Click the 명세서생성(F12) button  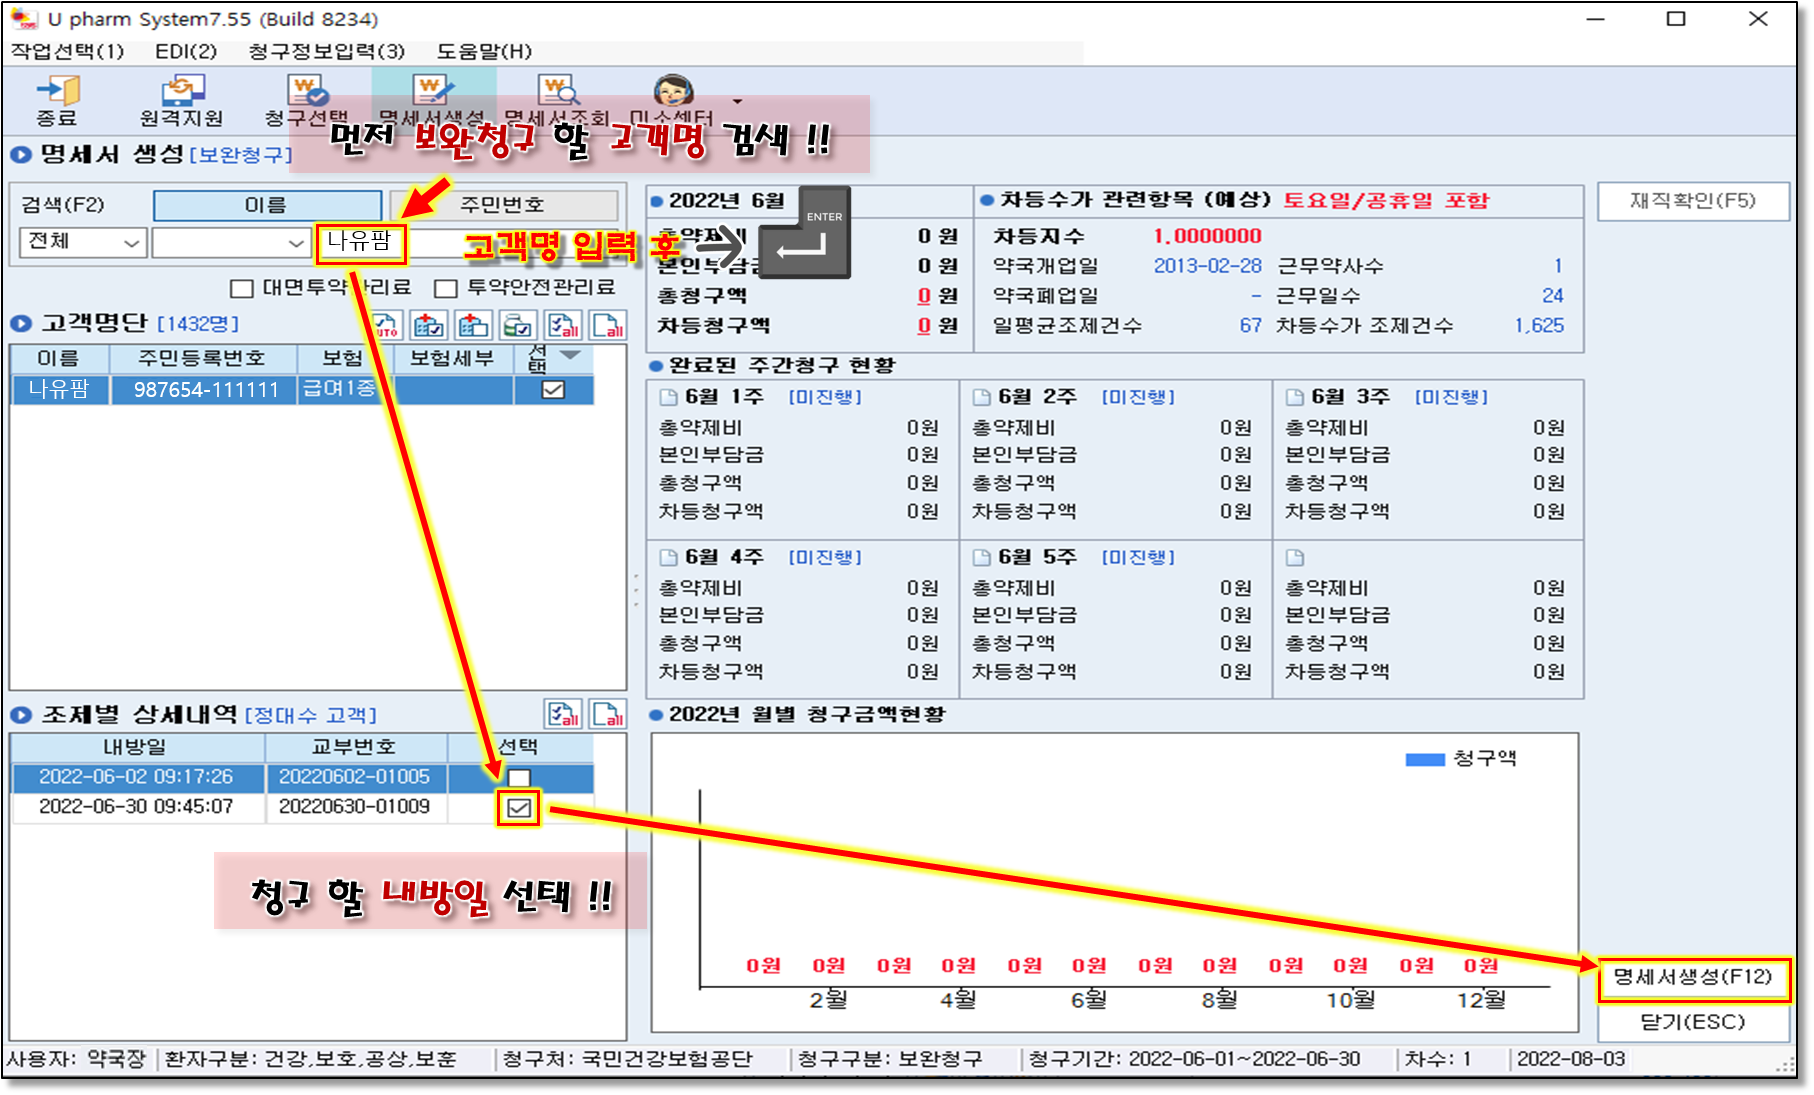coord(1692,977)
